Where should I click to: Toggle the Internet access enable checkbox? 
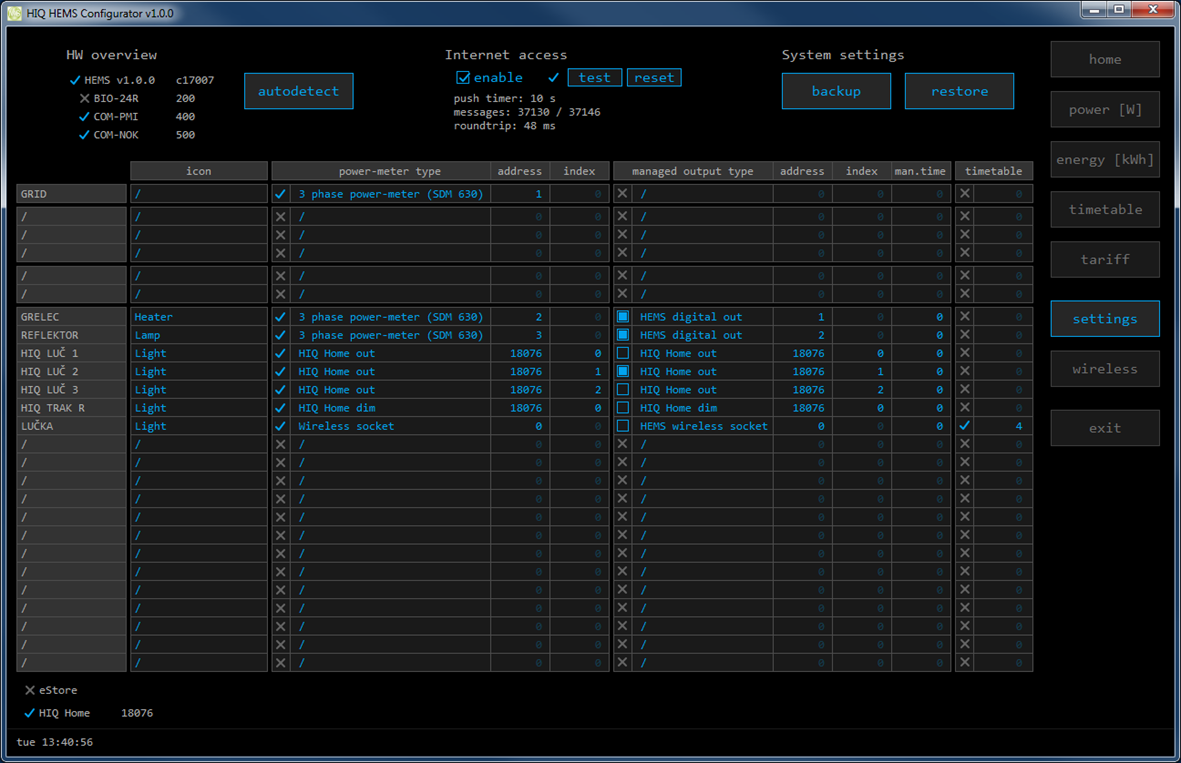[463, 78]
